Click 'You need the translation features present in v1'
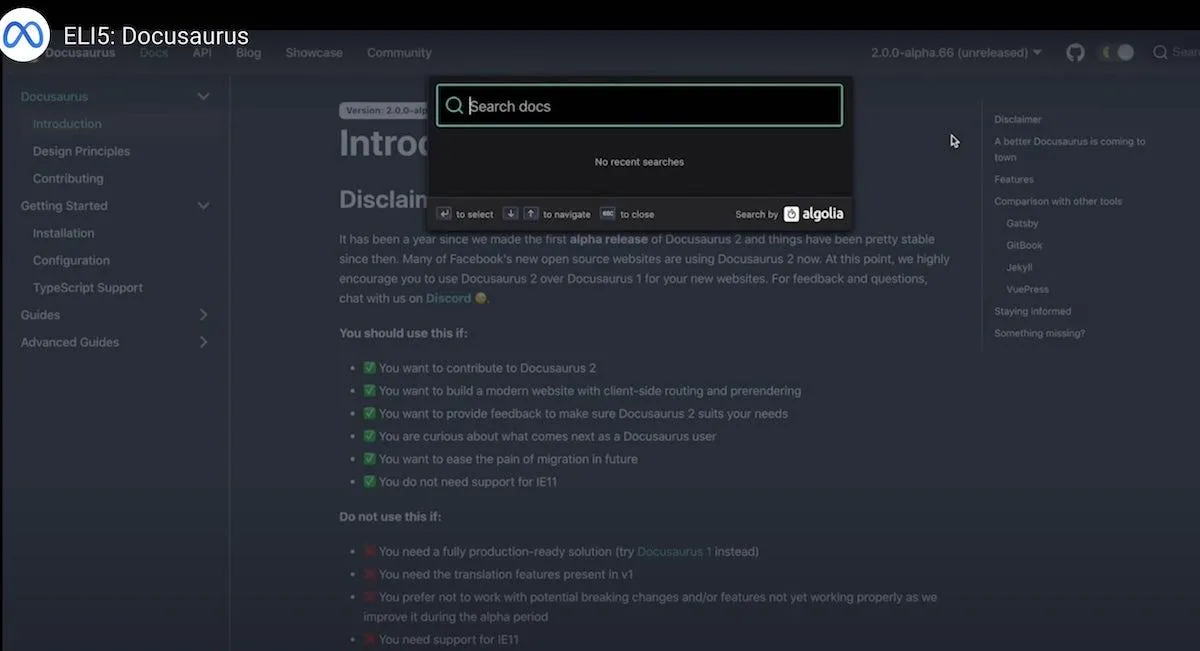The height and width of the screenshot is (651, 1200). pos(506,575)
